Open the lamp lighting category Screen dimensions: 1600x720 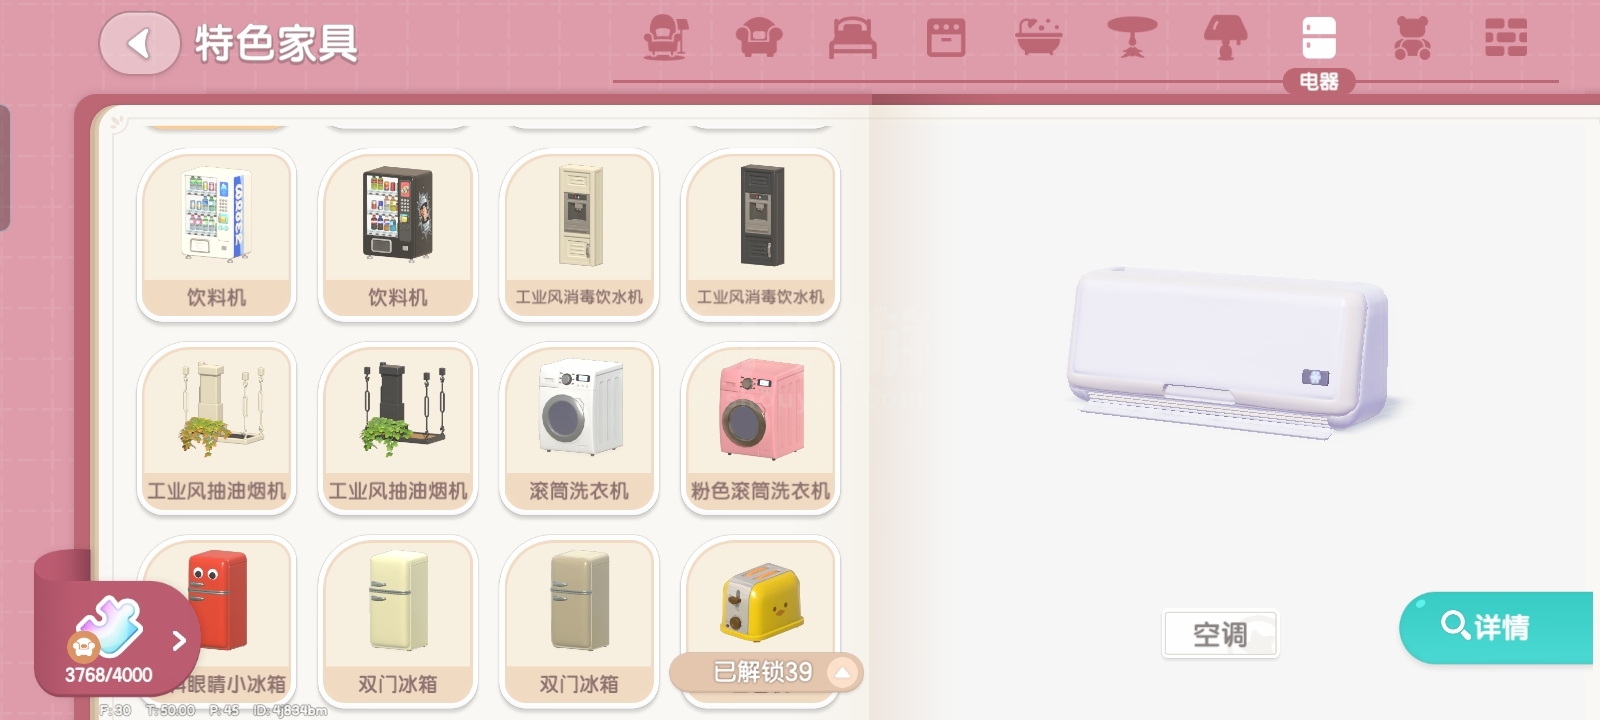point(1225,38)
